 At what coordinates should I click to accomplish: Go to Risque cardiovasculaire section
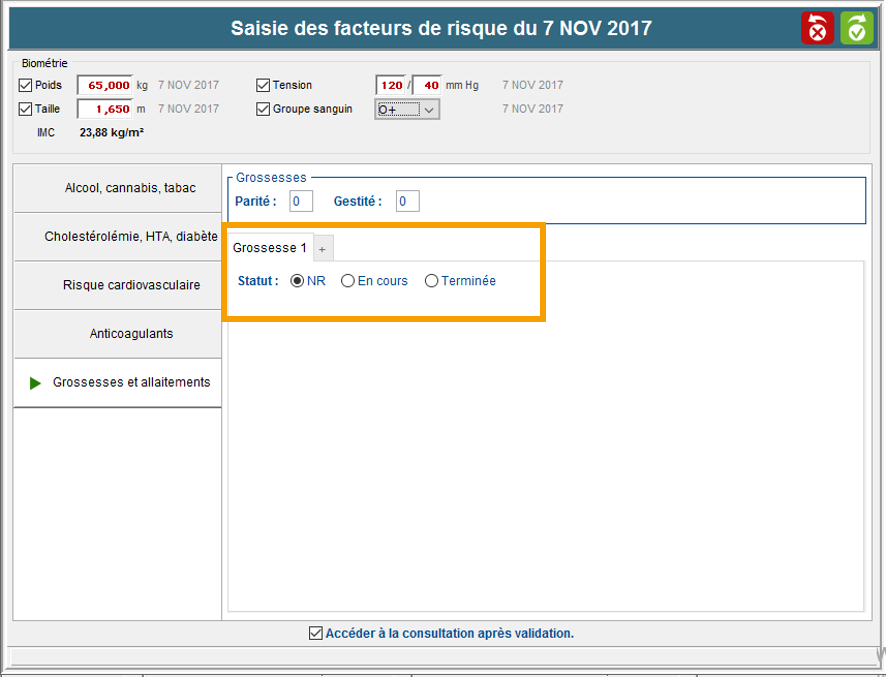pos(117,285)
